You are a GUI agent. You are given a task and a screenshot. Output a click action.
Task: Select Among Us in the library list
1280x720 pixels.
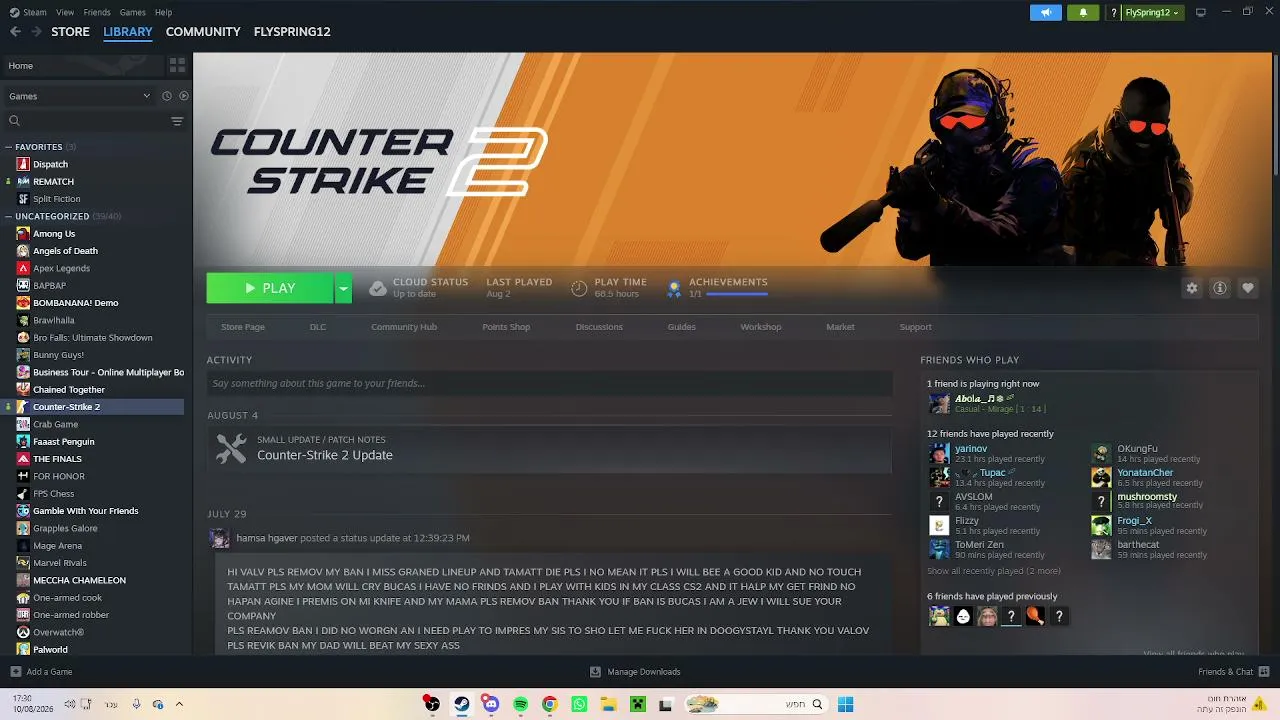(x=54, y=234)
